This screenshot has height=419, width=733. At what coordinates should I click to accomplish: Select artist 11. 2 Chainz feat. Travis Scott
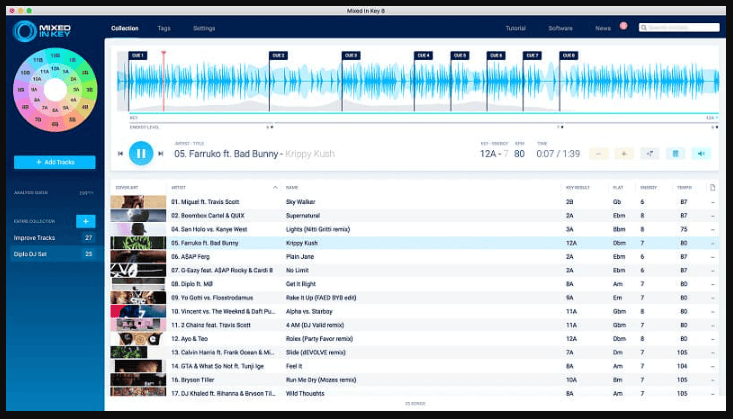[211, 325]
